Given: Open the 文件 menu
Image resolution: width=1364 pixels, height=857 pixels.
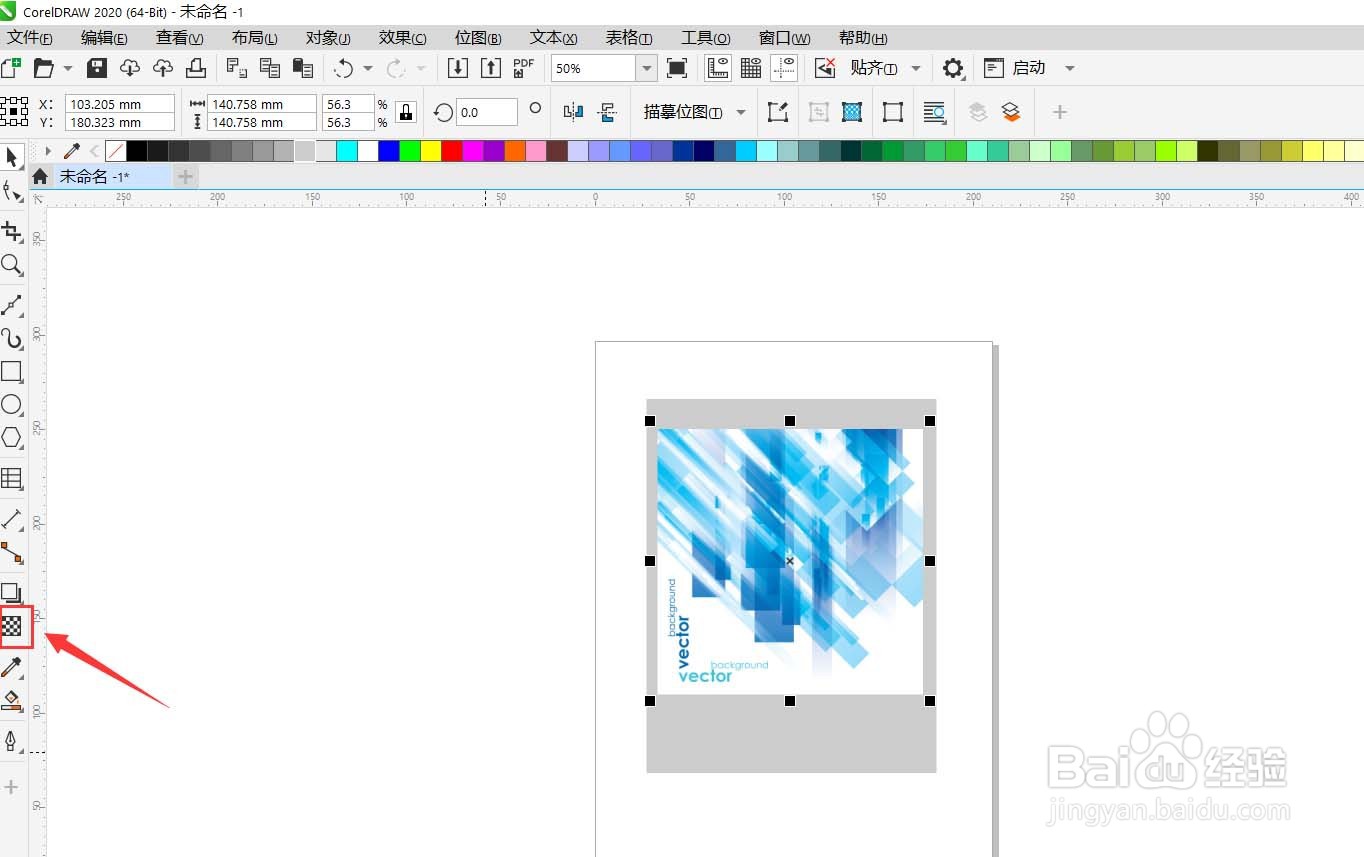Looking at the screenshot, I should pyautogui.click(x=30, y=38).
